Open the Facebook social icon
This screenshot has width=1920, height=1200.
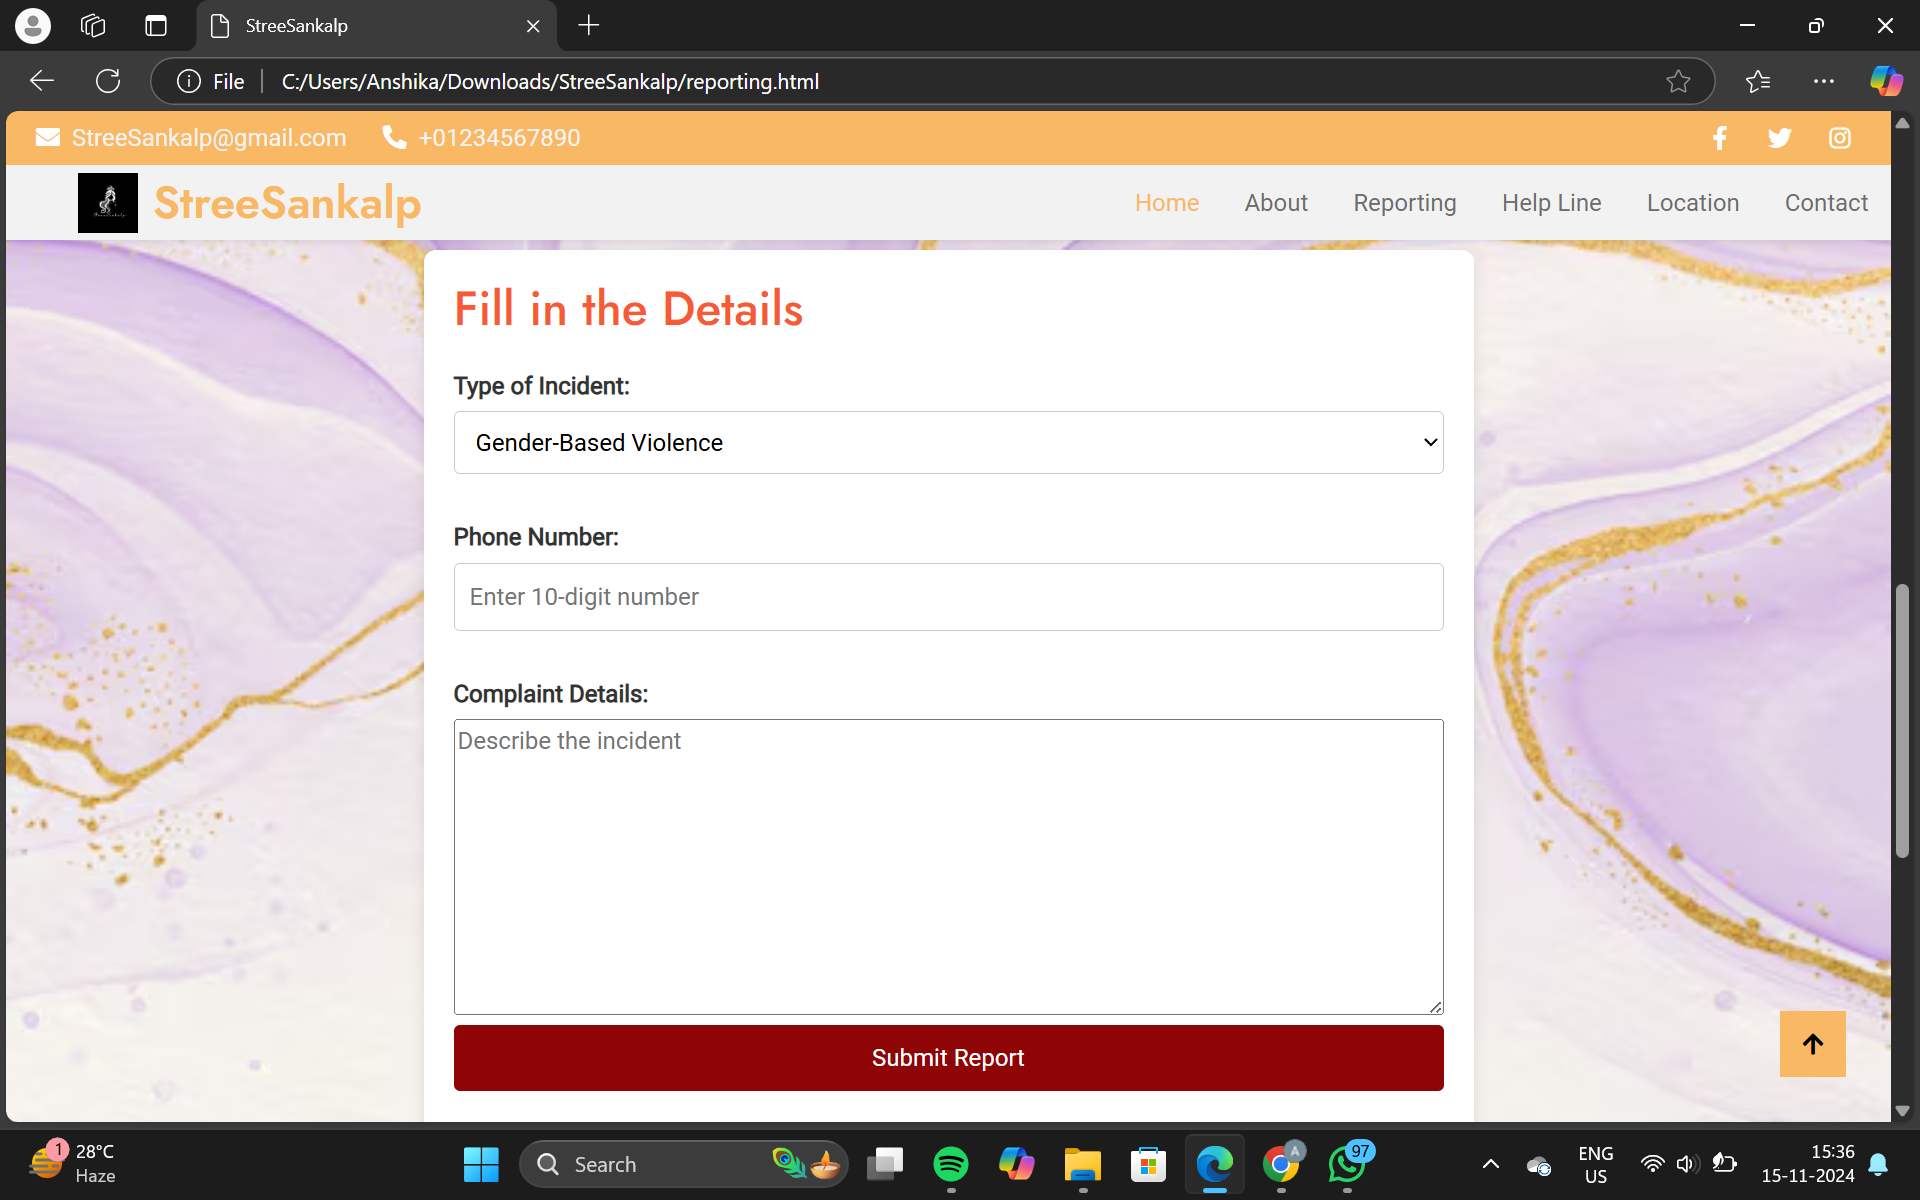pos(1719,138)
